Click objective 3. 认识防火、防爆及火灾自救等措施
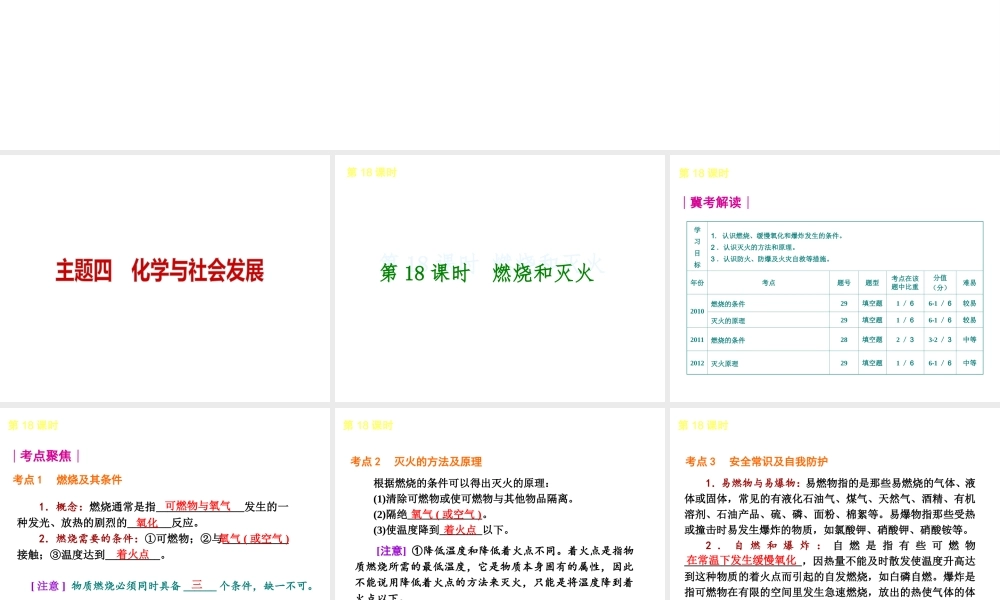 click(x=771, y=258)
